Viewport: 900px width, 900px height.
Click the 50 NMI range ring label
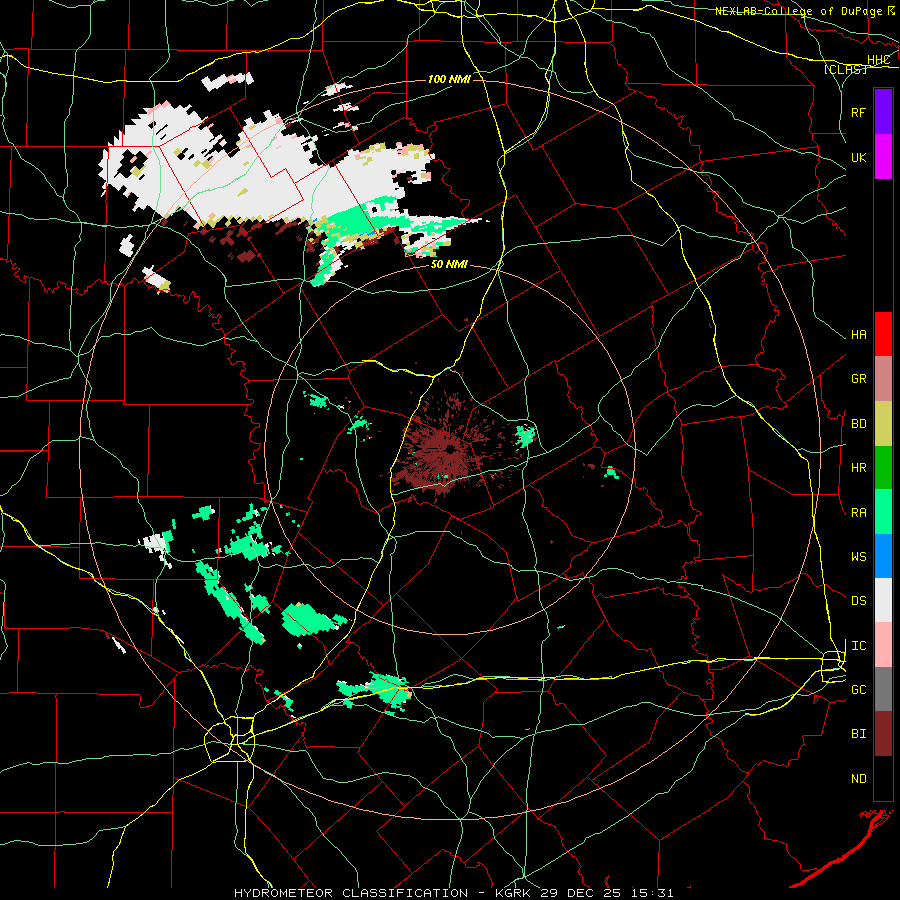click(x=449, y=264)
